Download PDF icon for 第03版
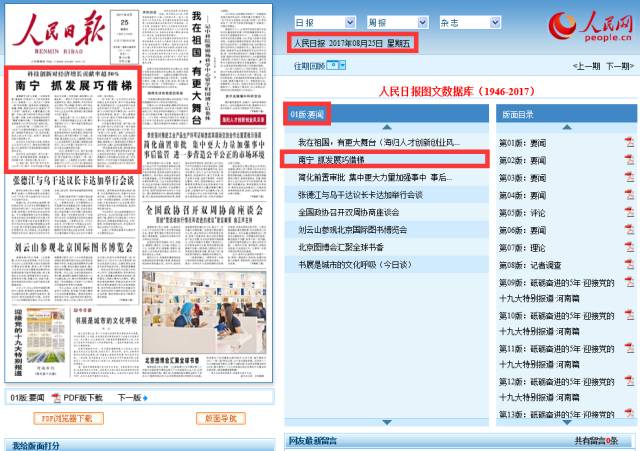 [629, 177]
